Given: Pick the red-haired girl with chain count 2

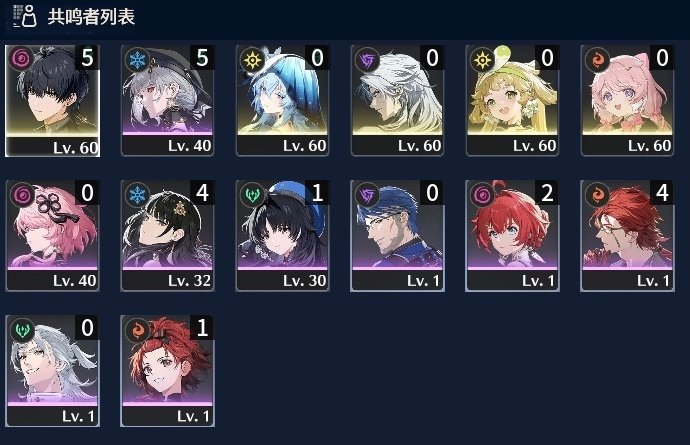Looking at the screenshot, I should [x=513, y=236].
